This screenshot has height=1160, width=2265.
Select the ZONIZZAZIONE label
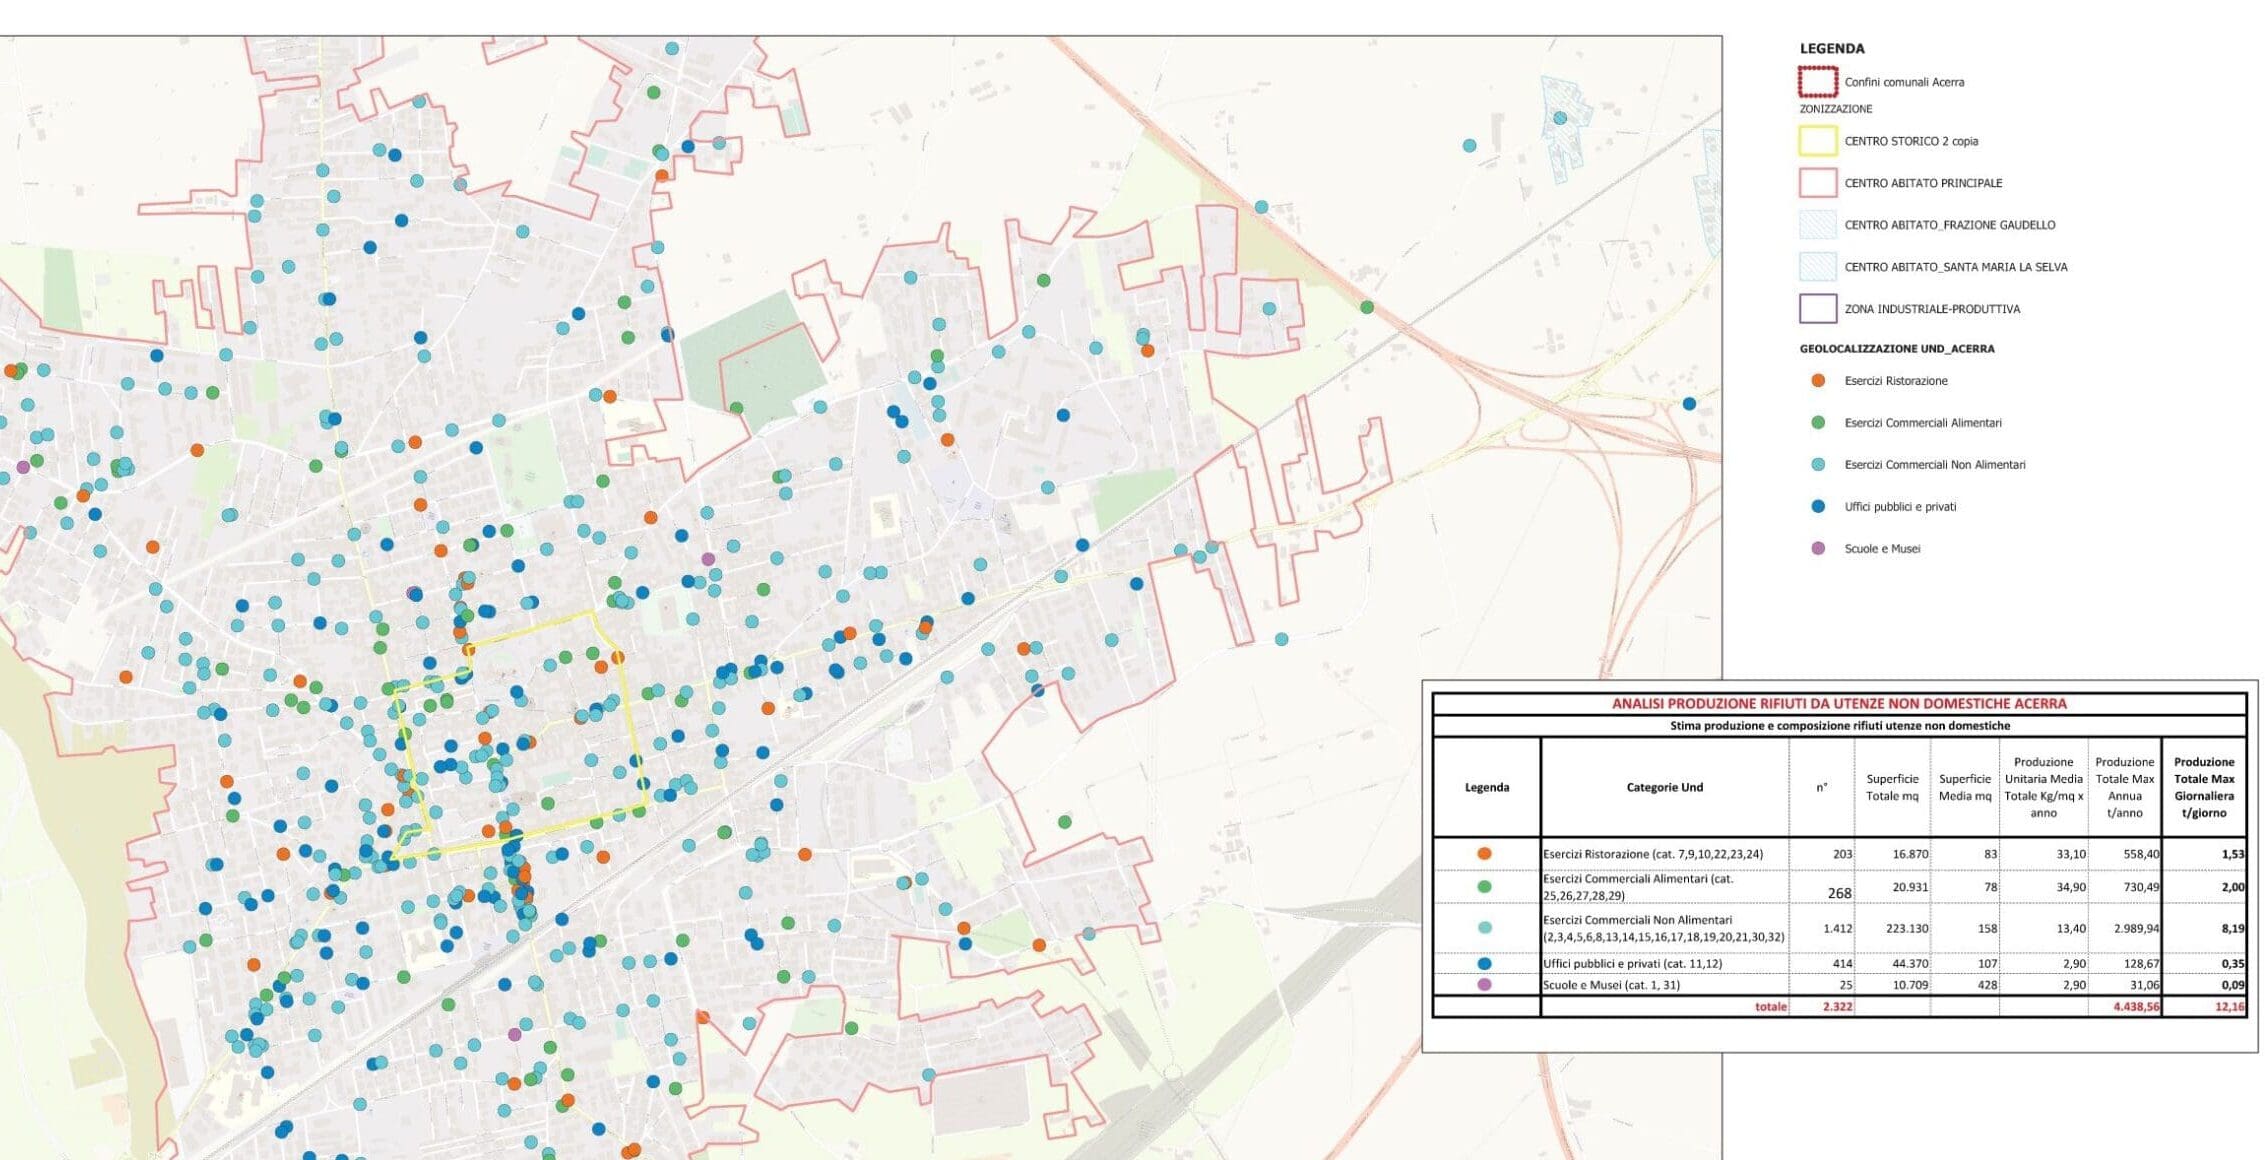(x=1836, y=109)
